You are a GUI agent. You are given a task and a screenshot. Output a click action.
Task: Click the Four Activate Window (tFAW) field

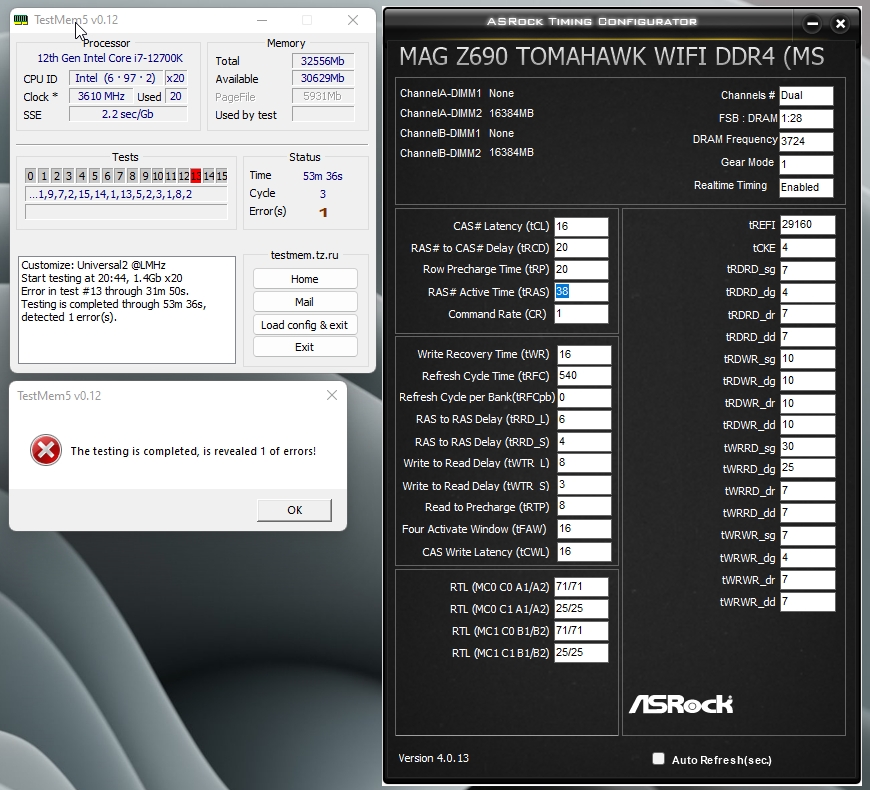[x=584, y=529]
